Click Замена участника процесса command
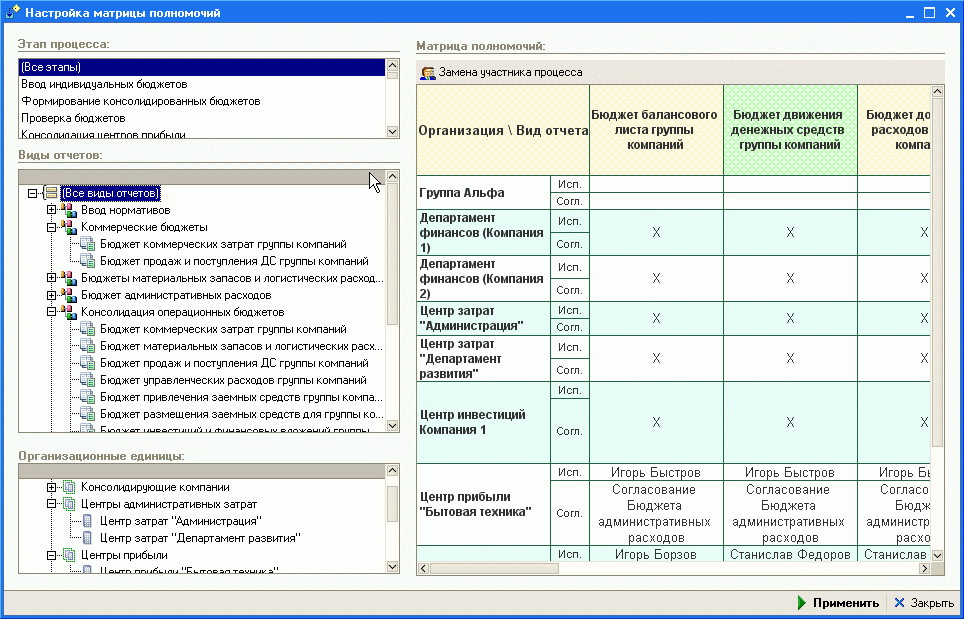This screenshot has height=619, width=964. [x=501, y=73]
